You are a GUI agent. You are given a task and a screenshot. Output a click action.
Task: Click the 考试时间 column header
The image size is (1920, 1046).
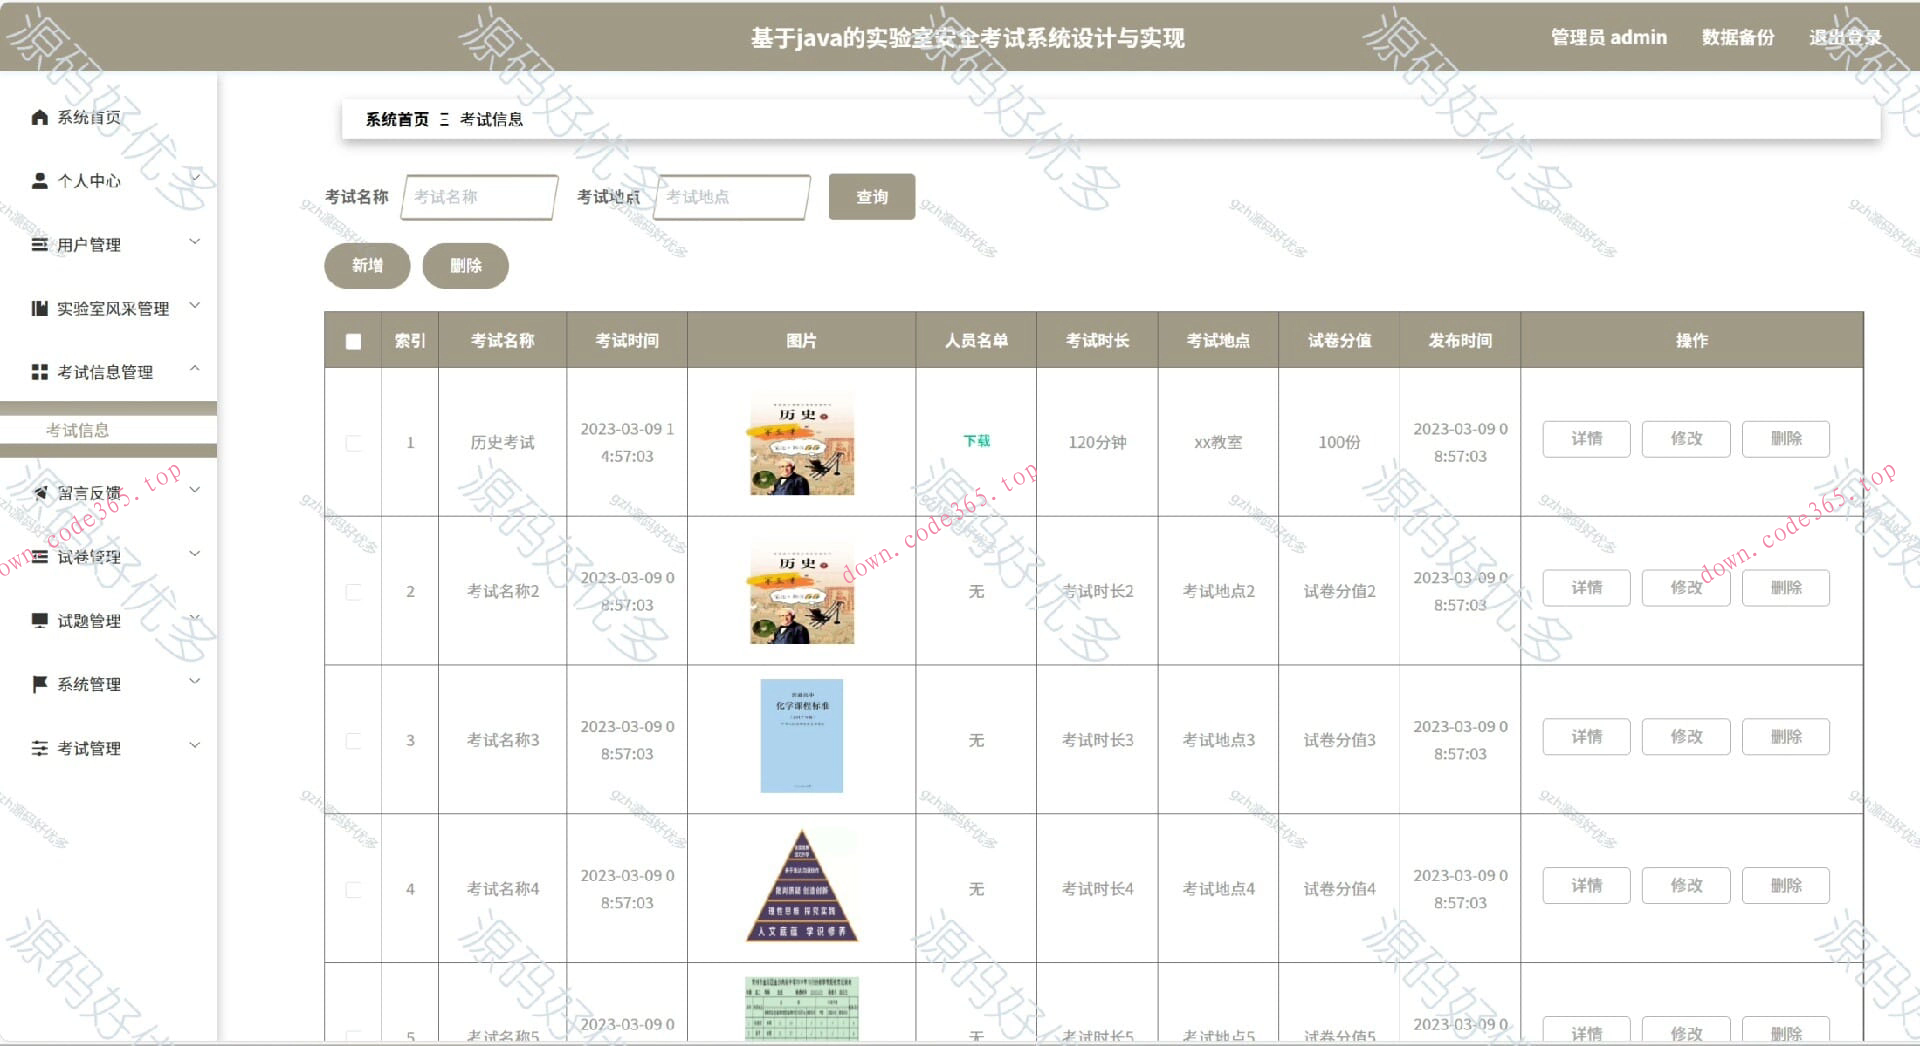[x=627, y=341]
